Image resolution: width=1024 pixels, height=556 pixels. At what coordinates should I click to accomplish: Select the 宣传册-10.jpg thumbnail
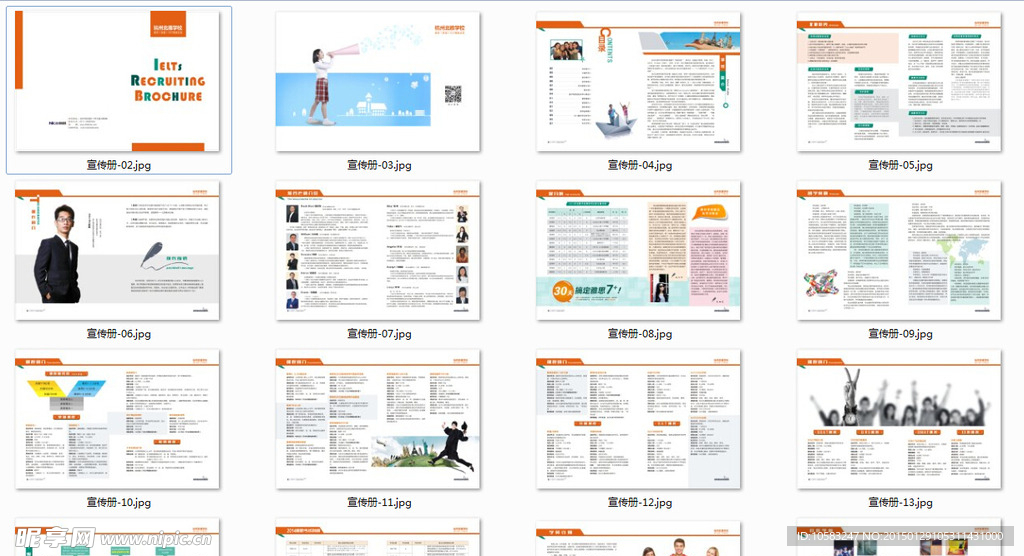[118, 419]
